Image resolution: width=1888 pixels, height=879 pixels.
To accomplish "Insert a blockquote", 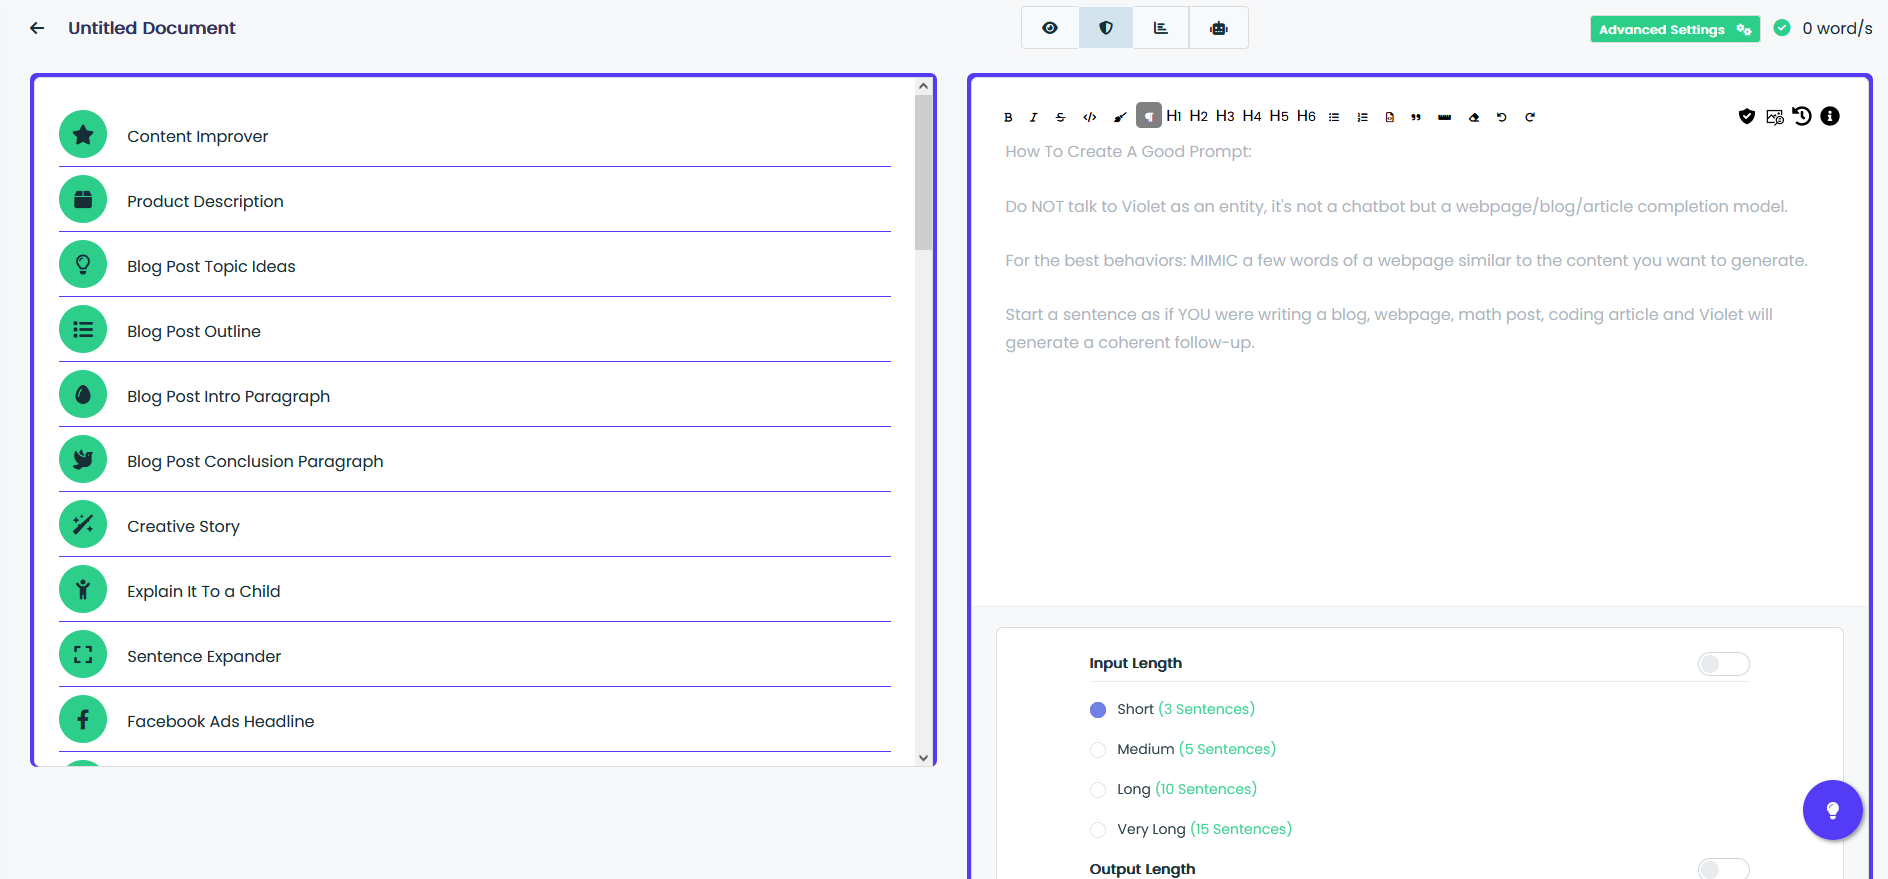I will [x=1416, y=117].
